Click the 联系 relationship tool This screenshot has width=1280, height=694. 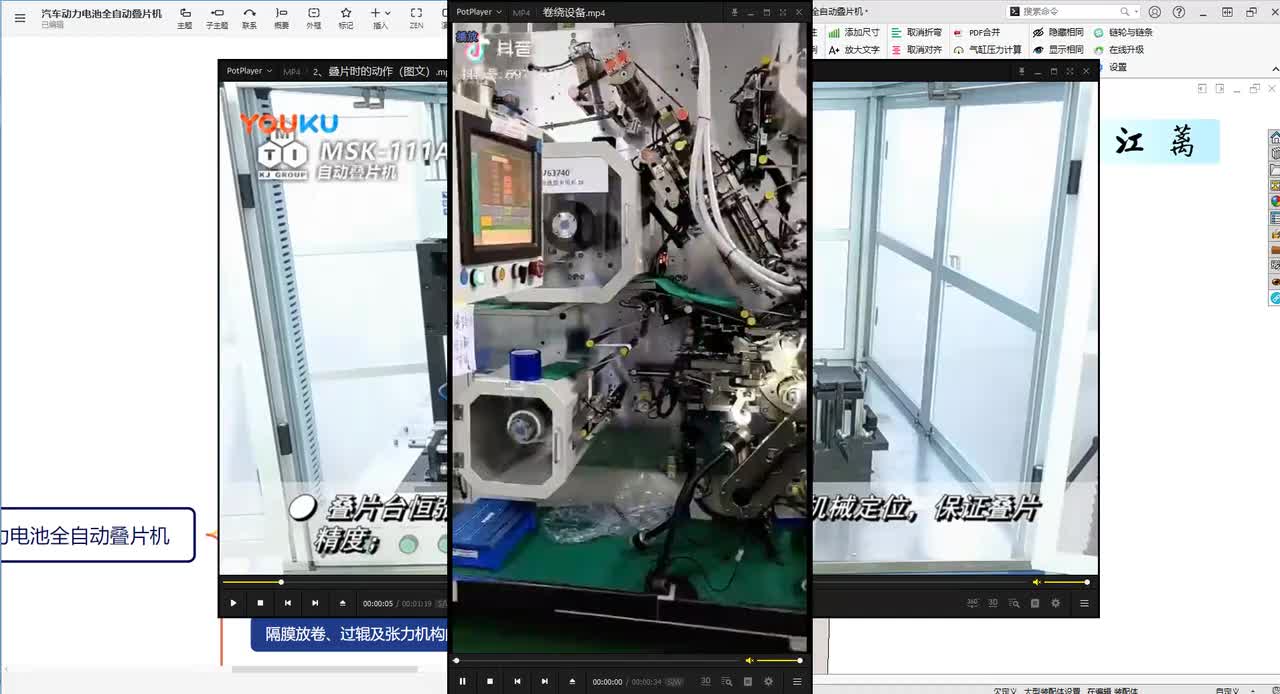249,18
